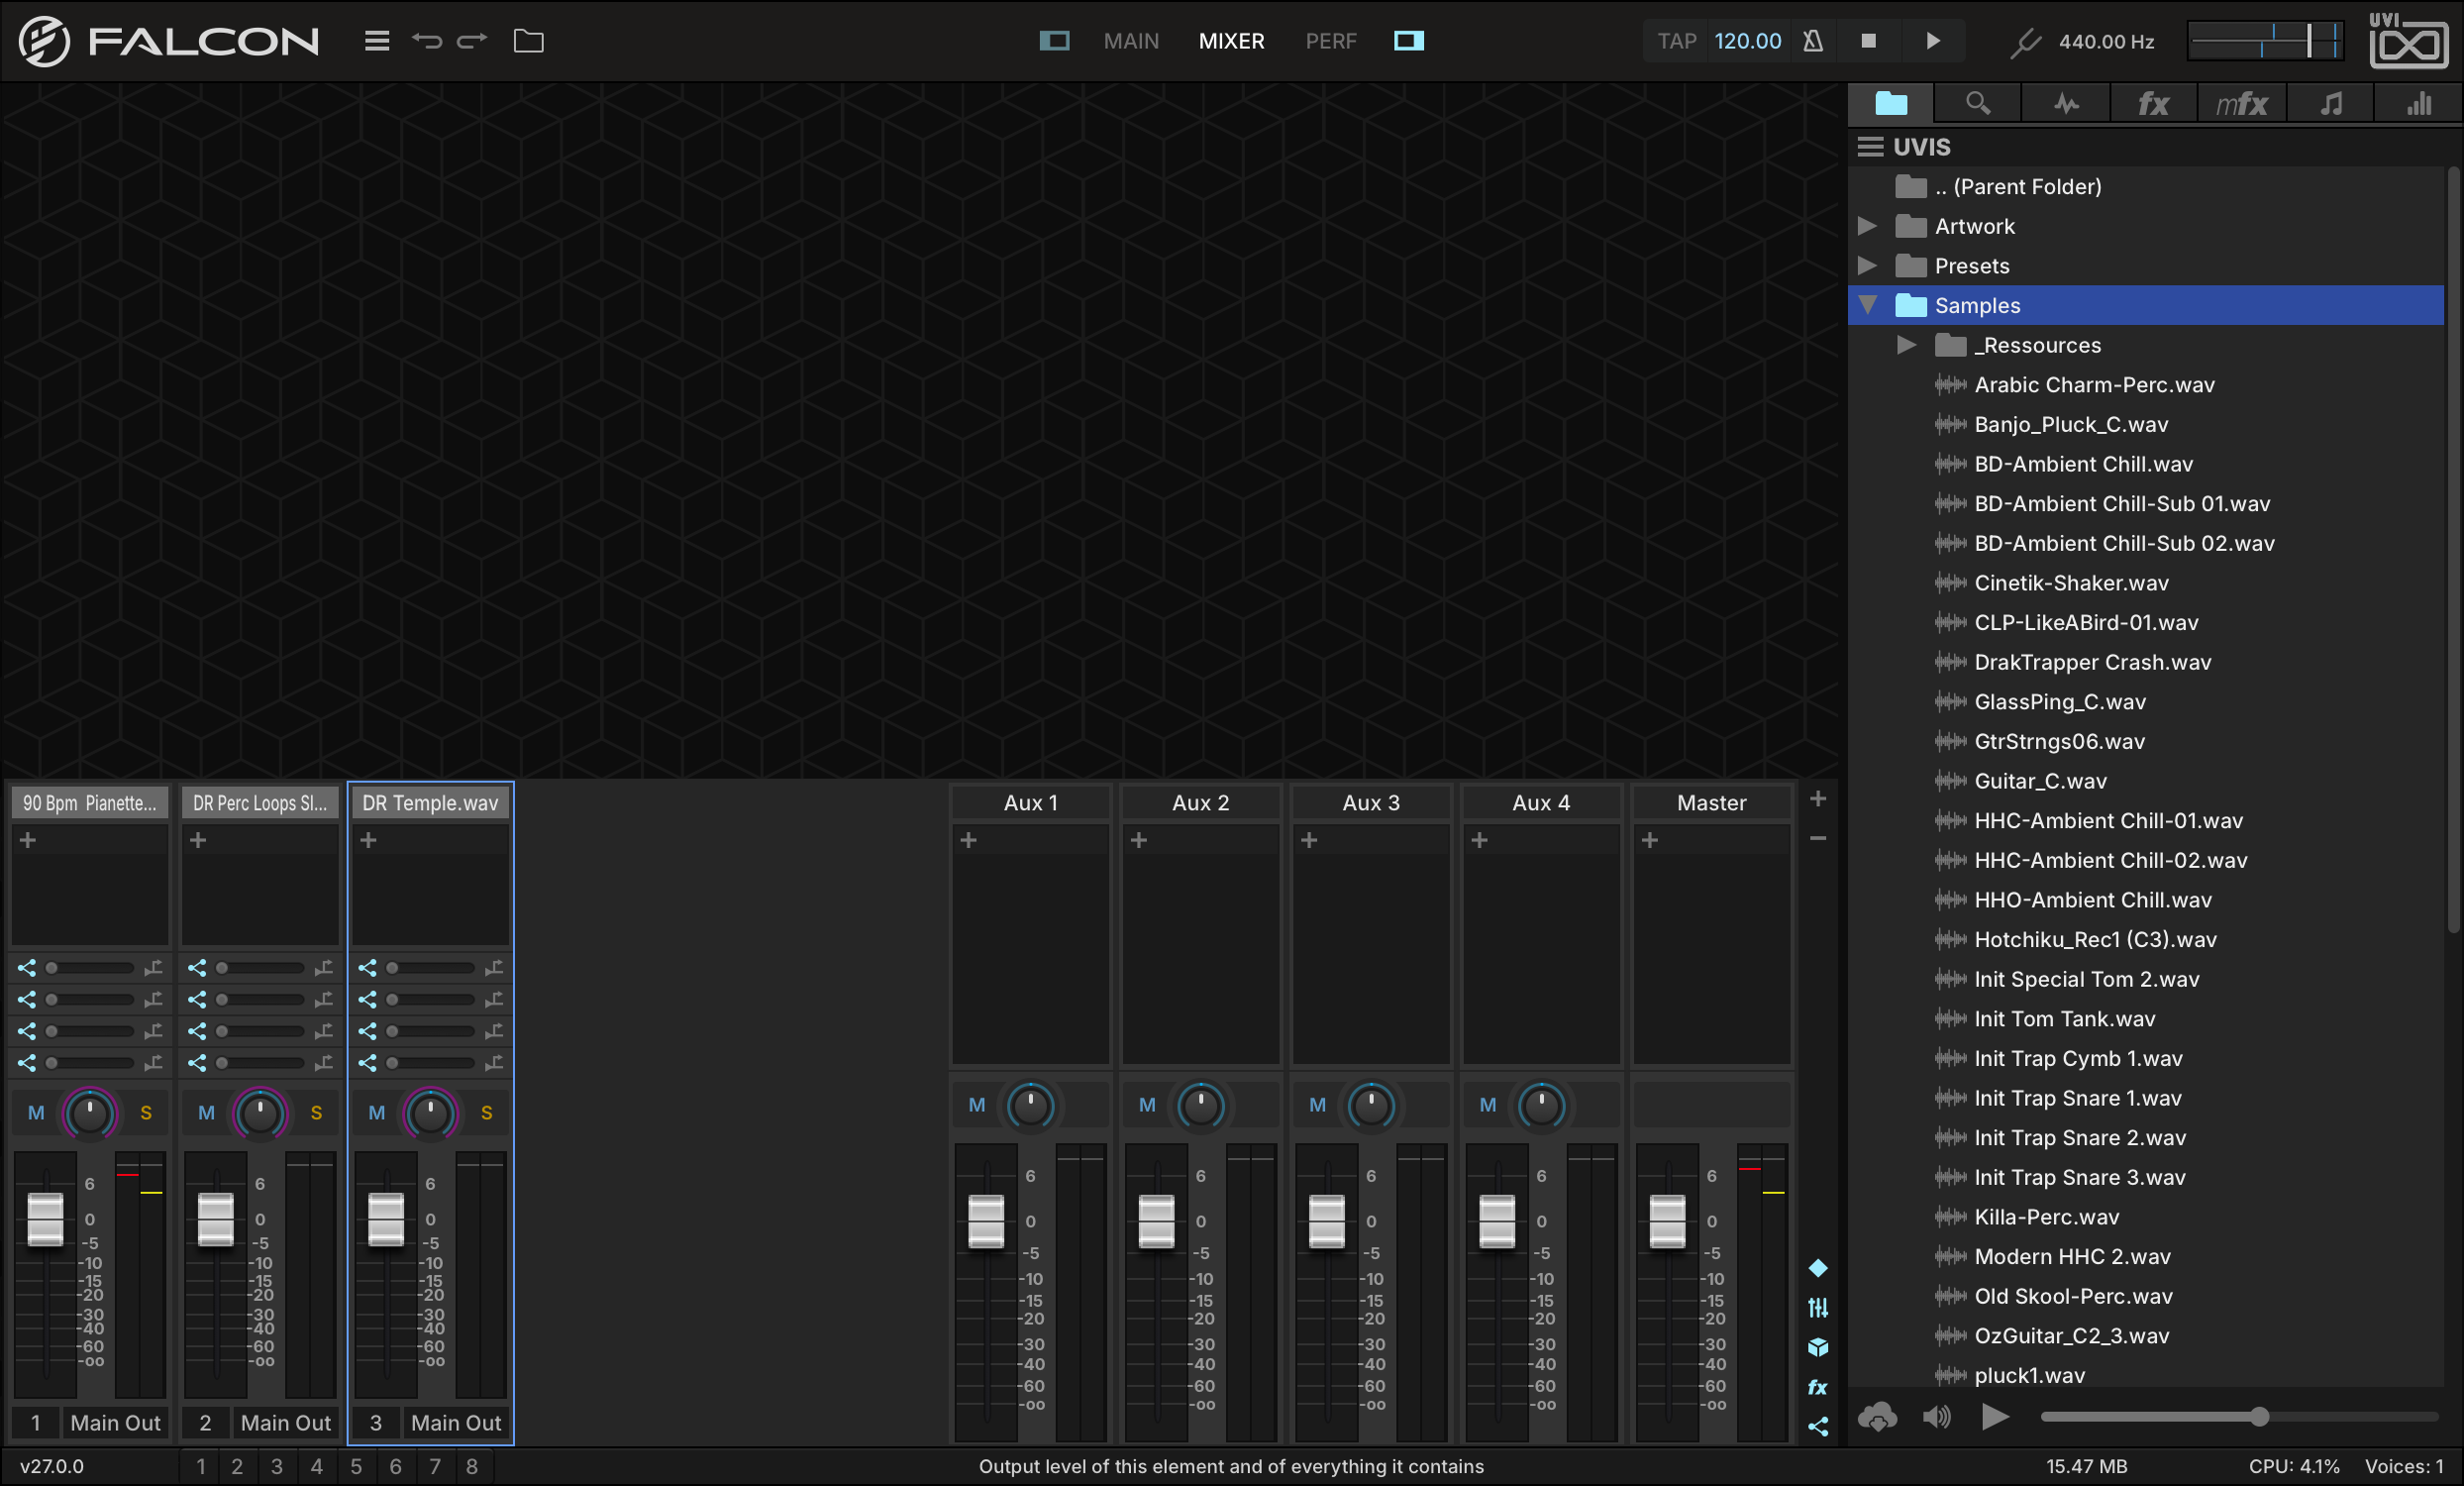Expand the Artwork folder
The height and width of the screenshot is (1486, 2464).
[x=1867, y=226]
